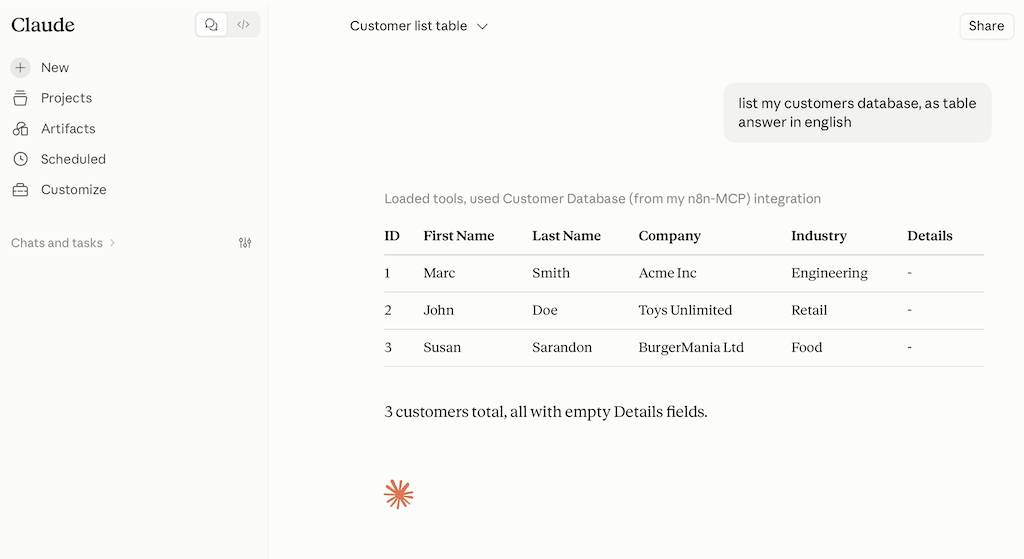The height and width of the screenshot is (559, 1024).
Task: Click the Share button
Action: click(x=986, y=26)
